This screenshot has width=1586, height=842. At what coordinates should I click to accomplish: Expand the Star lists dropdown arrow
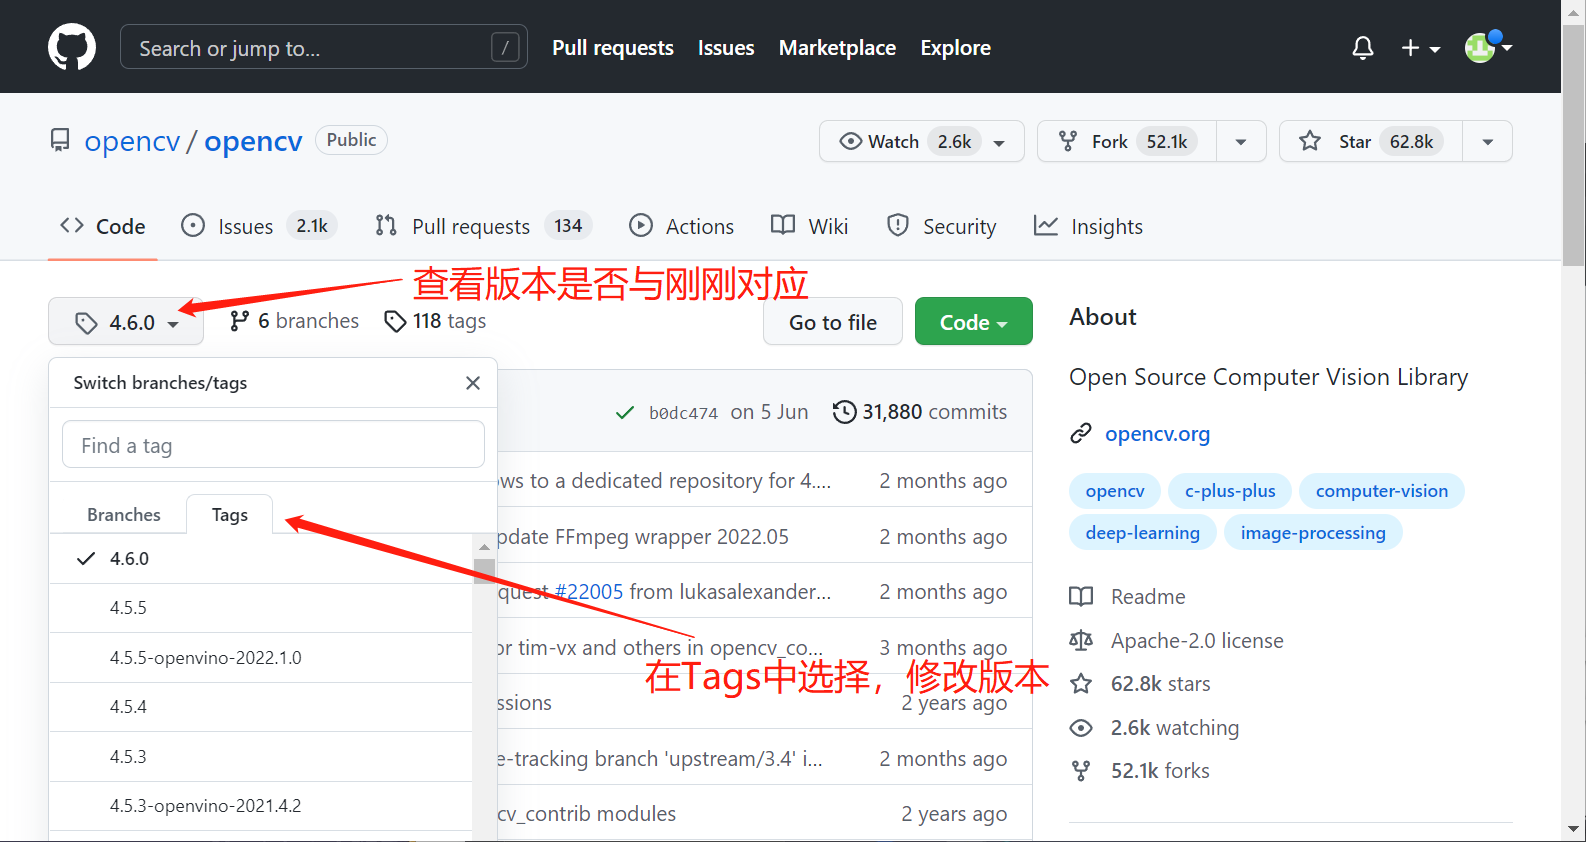pyautogui.click(x=1488, y=142)
